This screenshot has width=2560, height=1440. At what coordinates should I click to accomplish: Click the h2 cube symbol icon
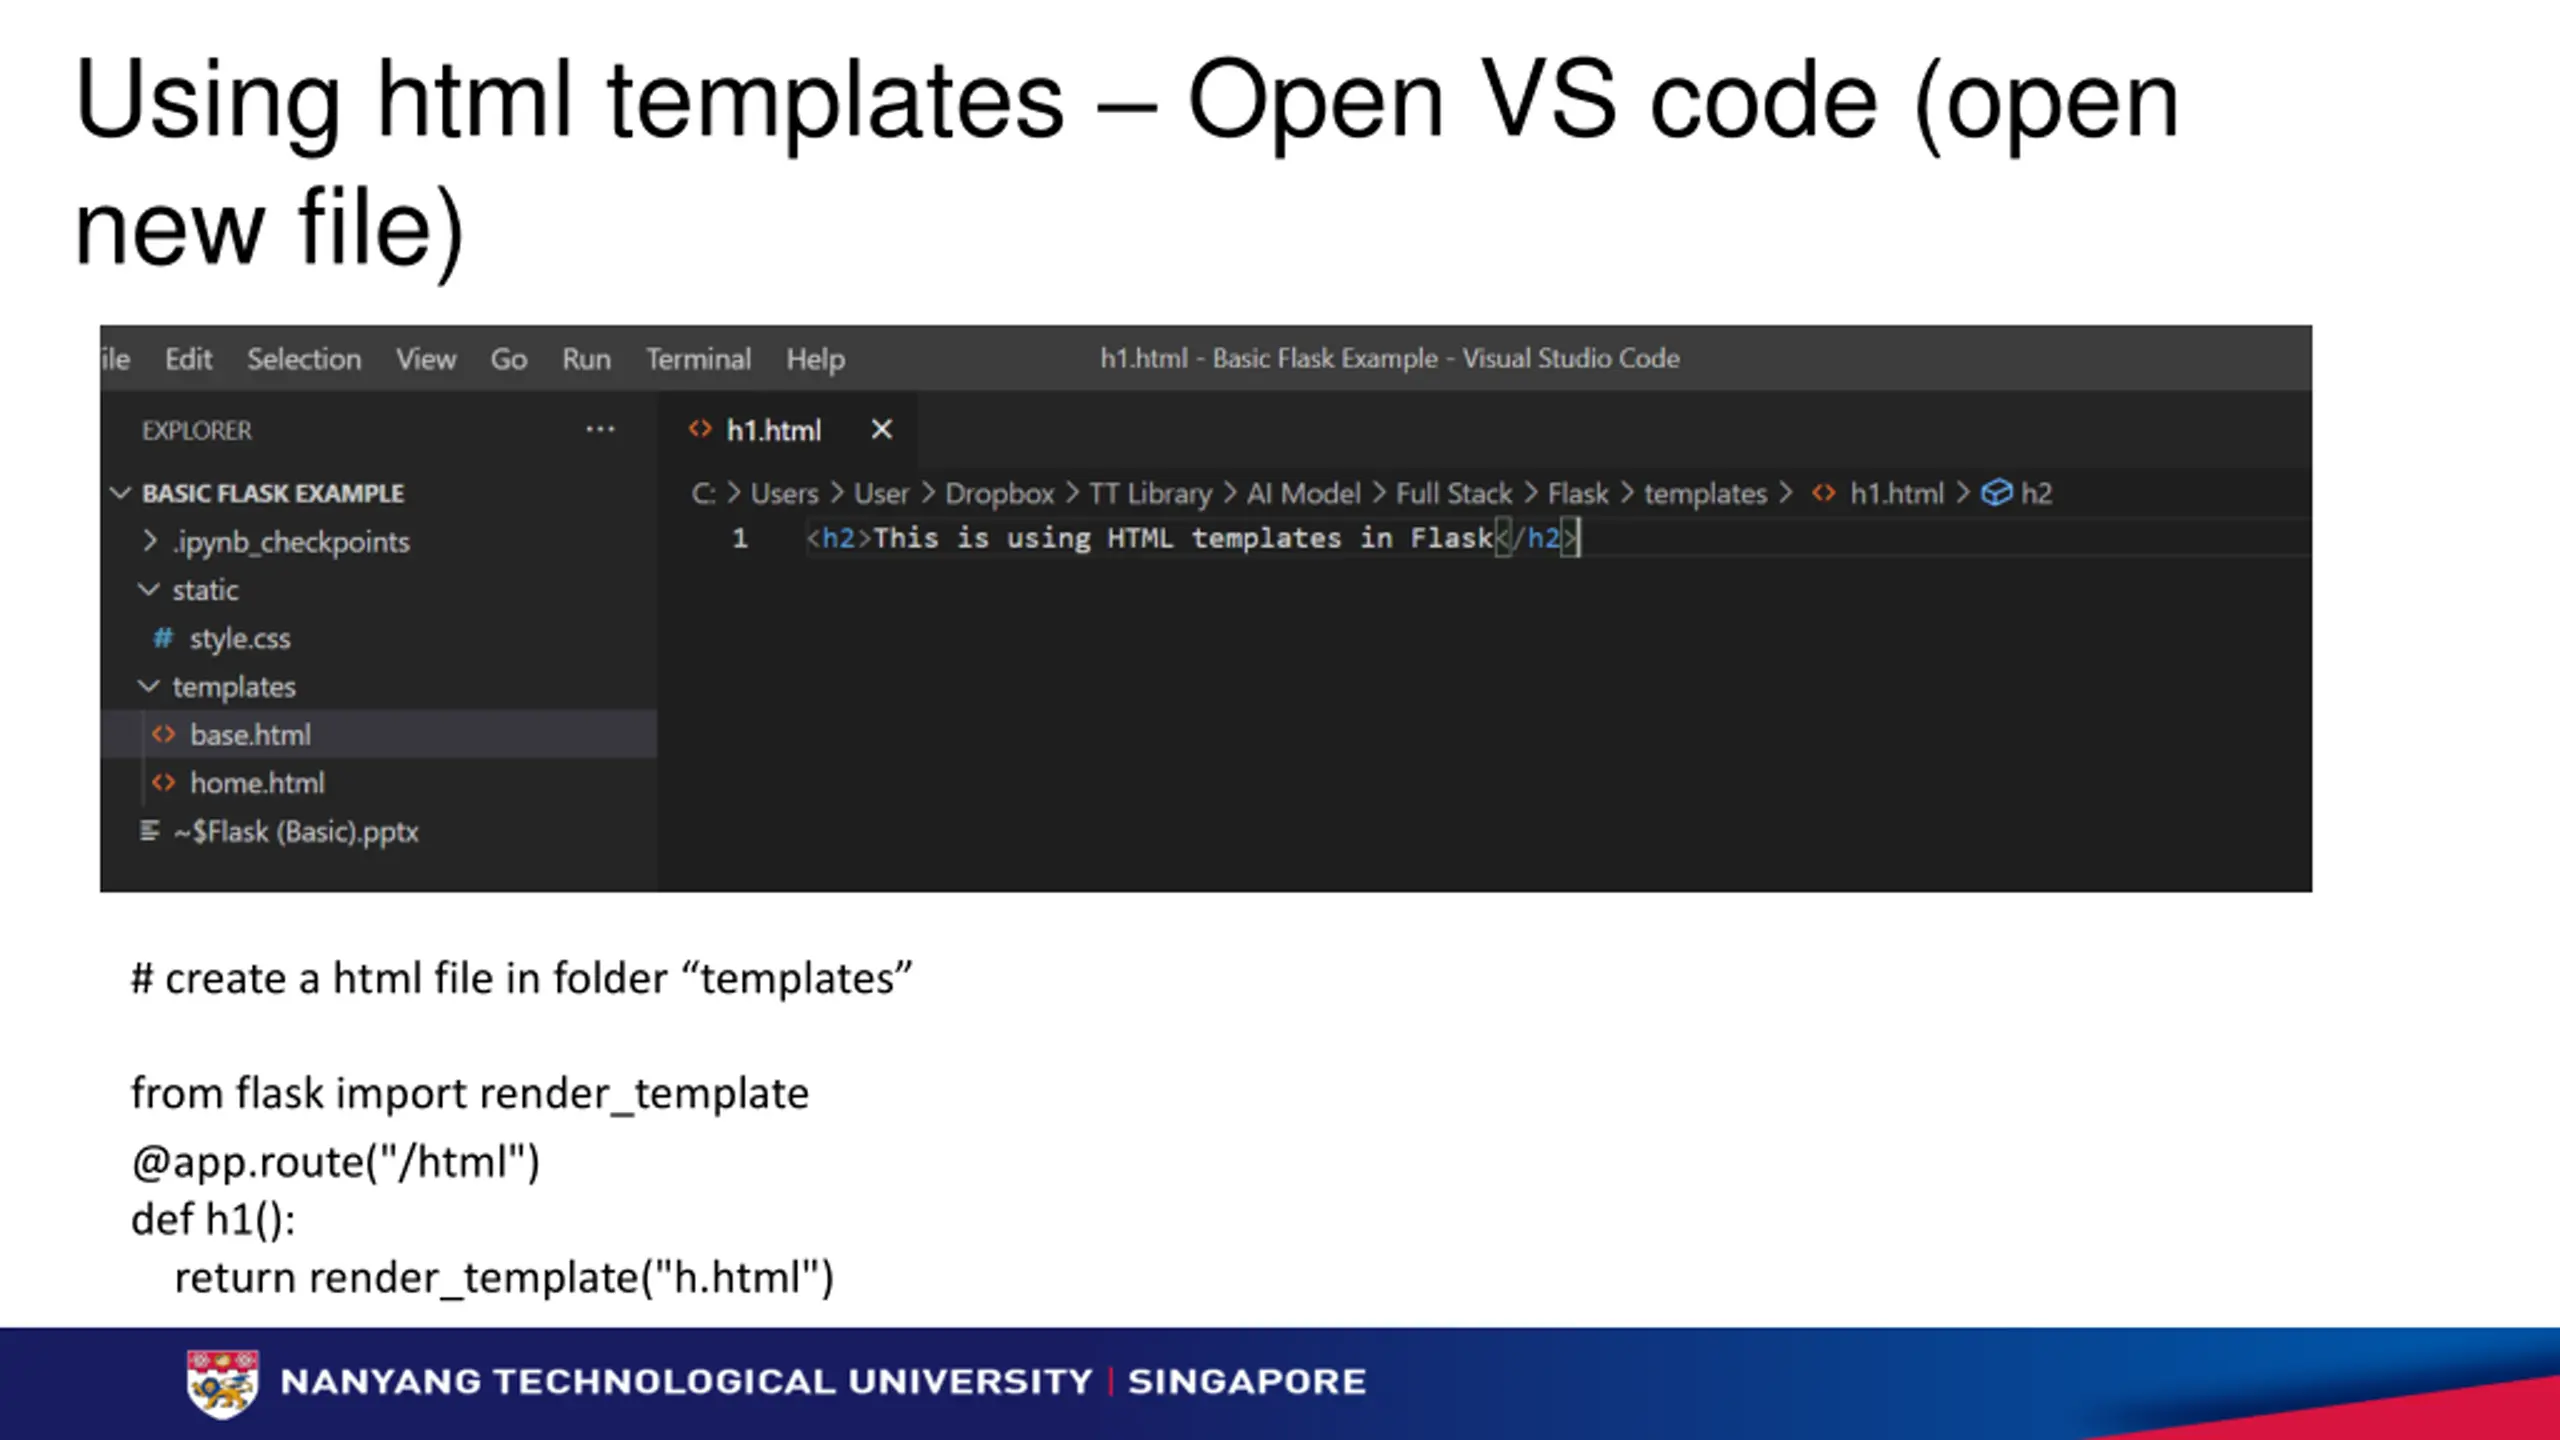[1996, 493]
